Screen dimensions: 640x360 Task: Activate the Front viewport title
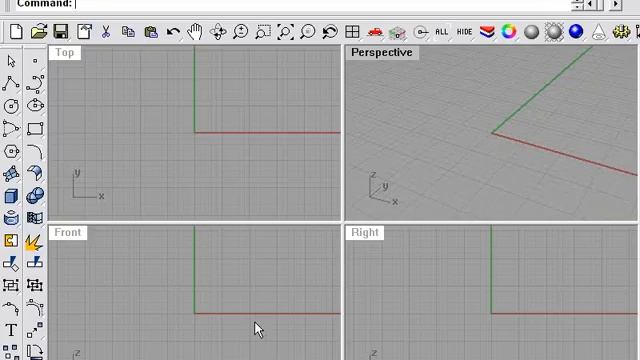68,232
